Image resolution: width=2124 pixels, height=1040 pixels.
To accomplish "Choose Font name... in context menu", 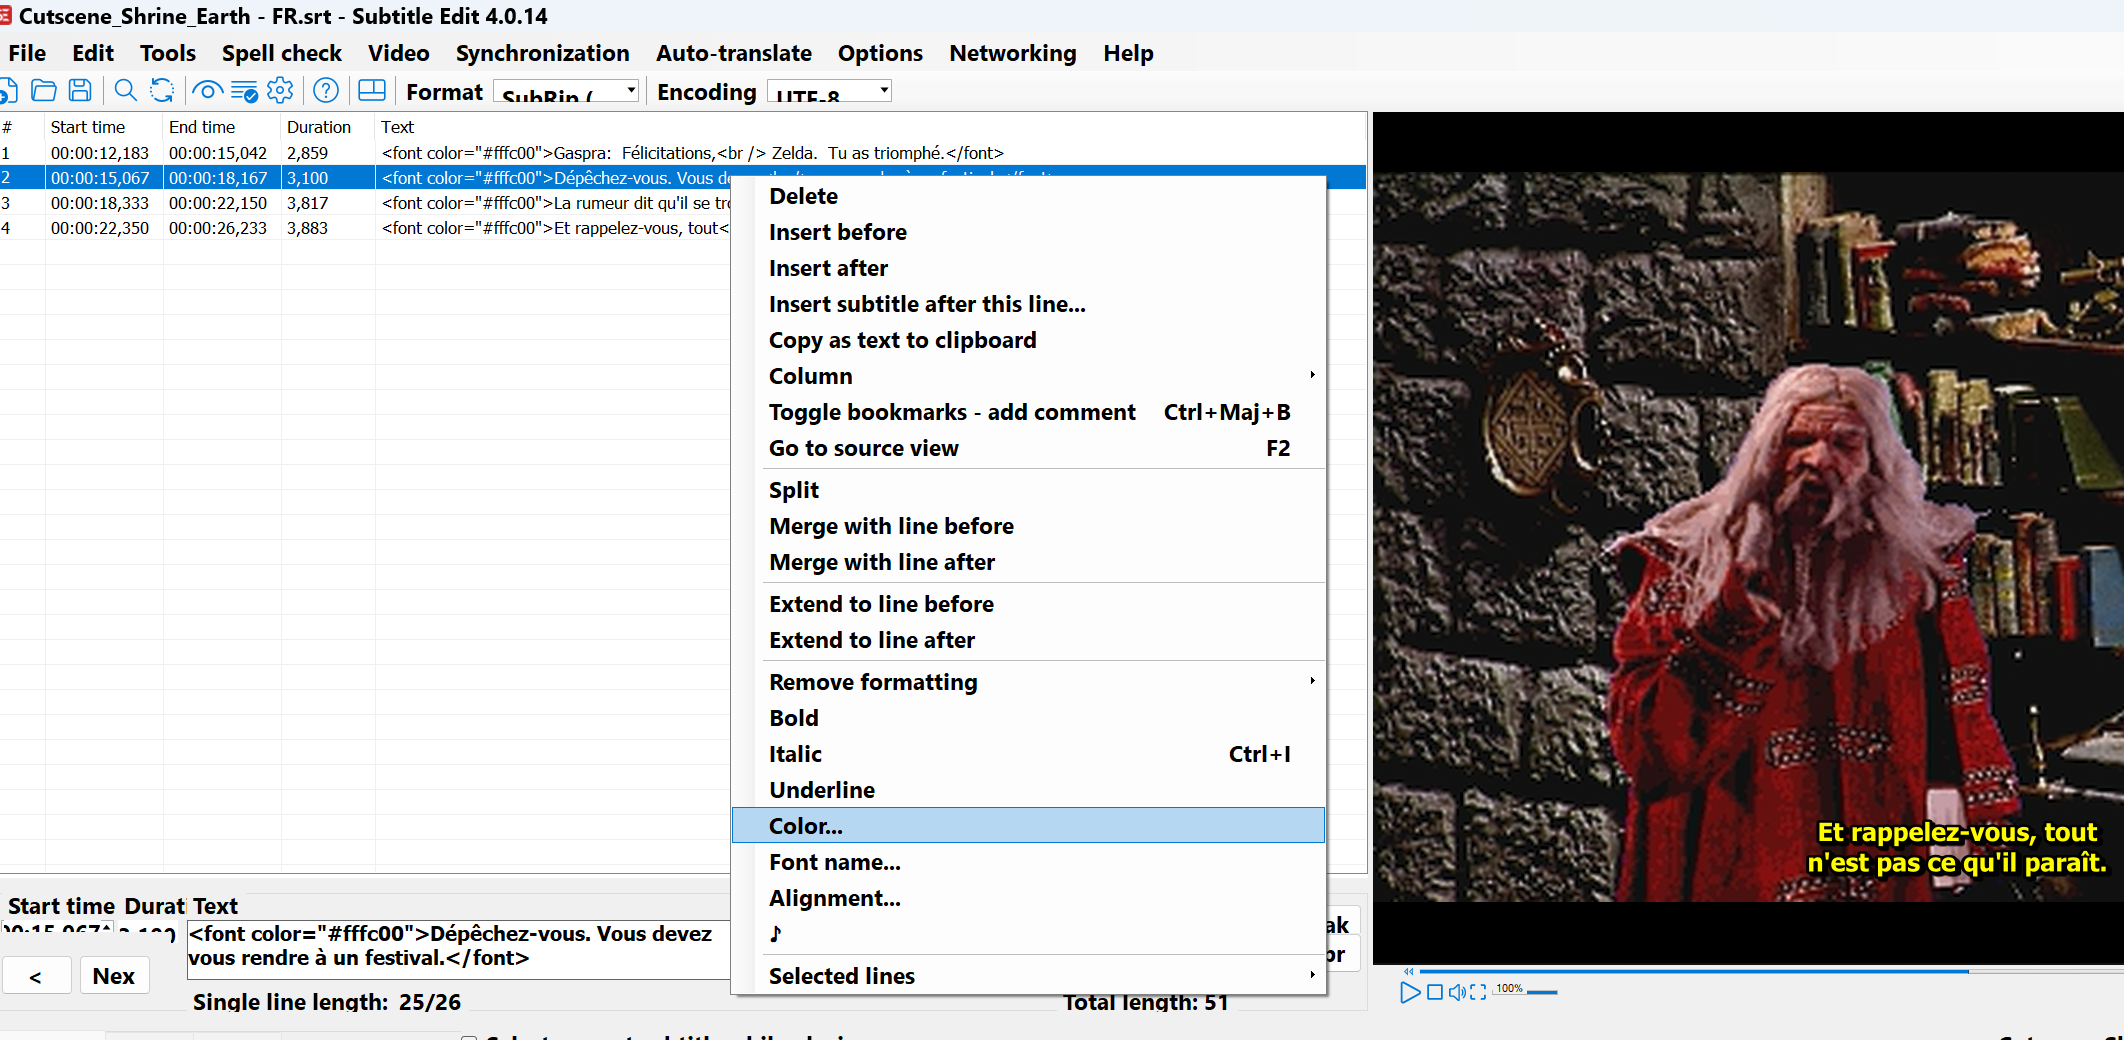I will tap(1028, 862).
